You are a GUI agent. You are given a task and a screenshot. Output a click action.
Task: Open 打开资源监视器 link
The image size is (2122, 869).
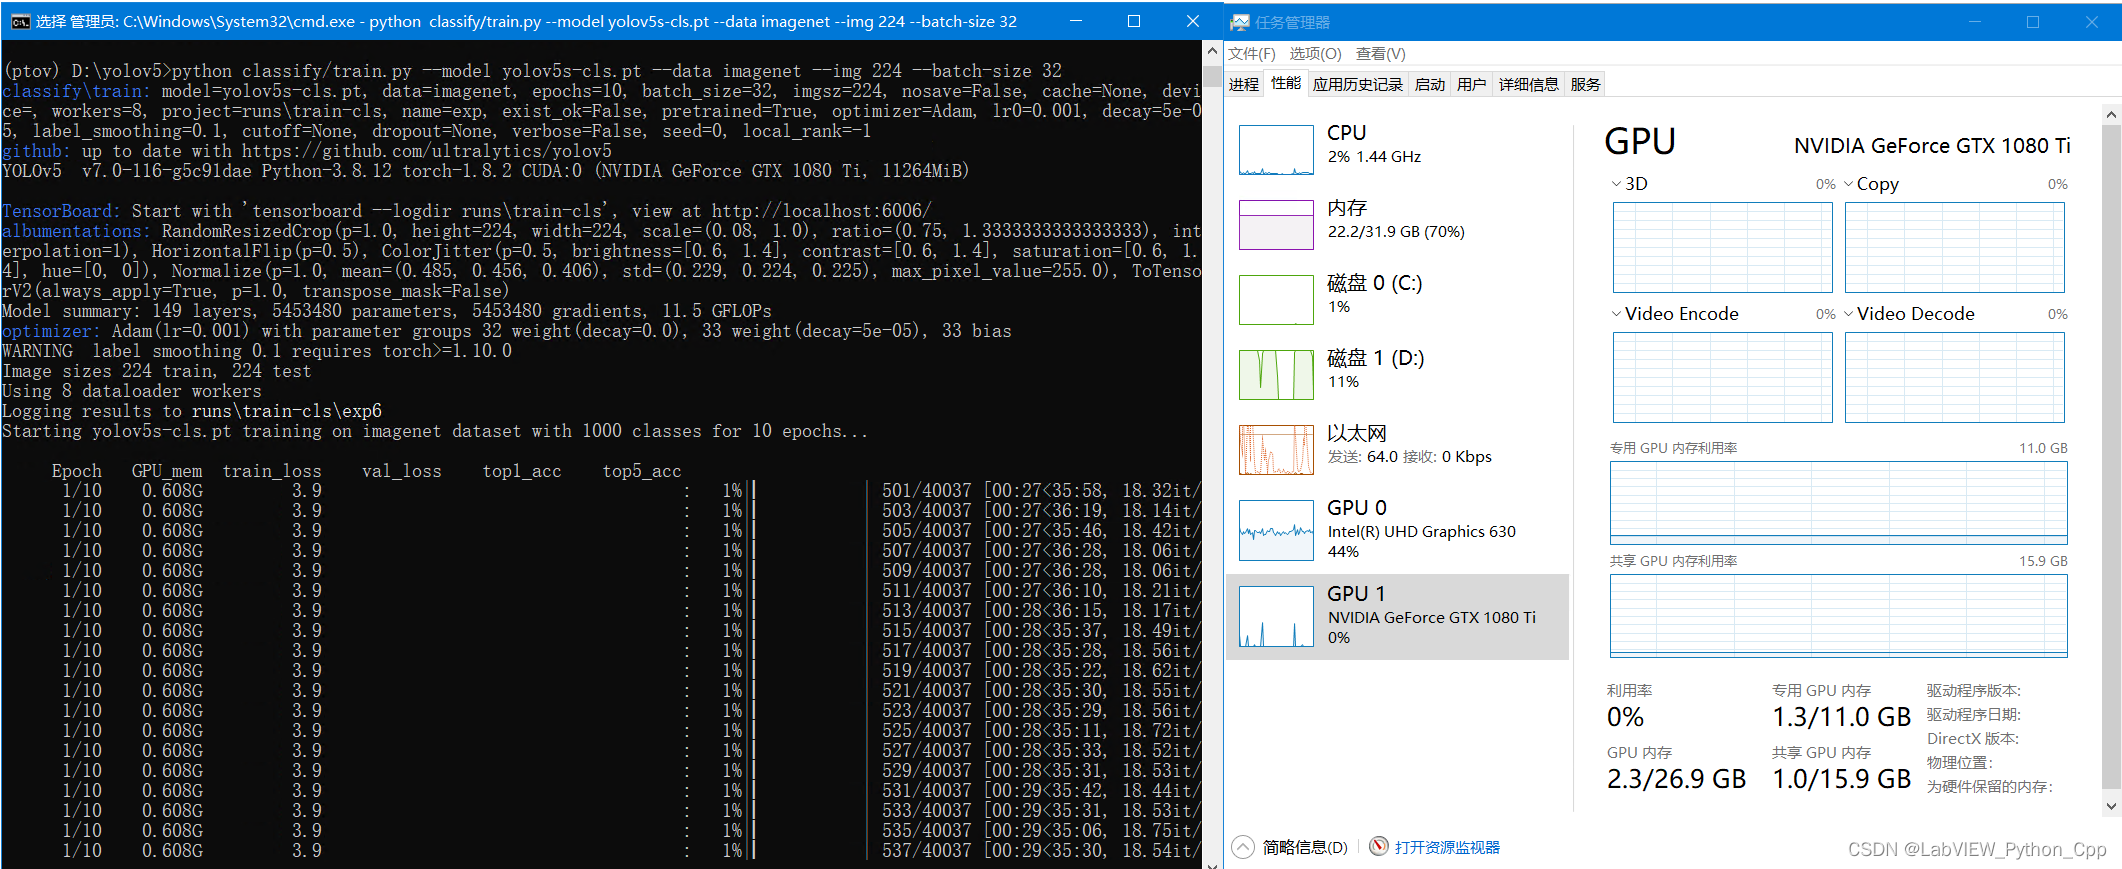tap(1447, 847)
